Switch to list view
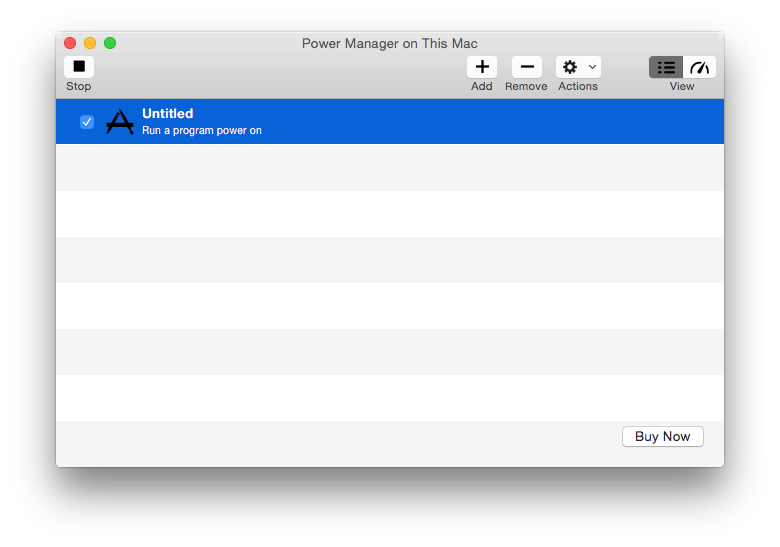 pos(666,67)
